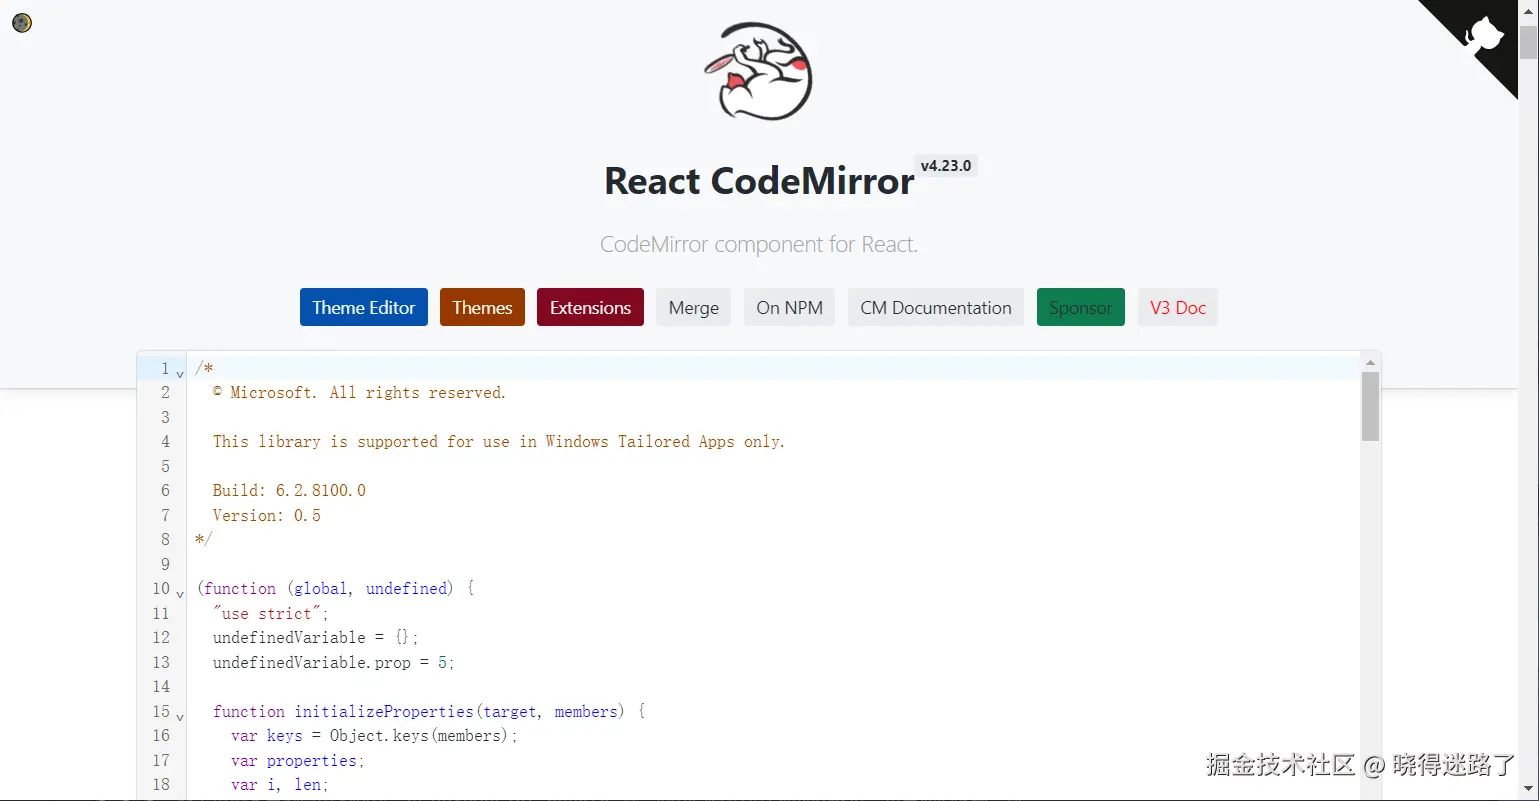Click the "Version: 0.5" line

pos(266,515)
